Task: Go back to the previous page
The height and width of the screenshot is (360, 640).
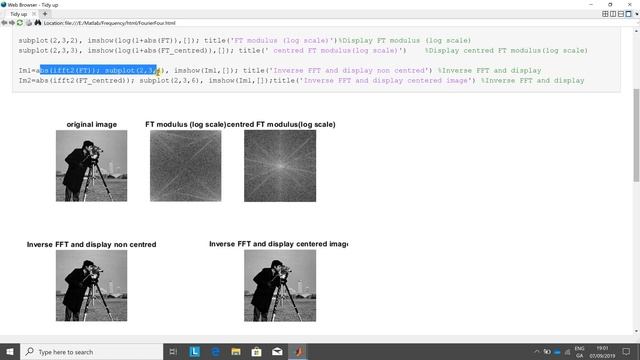Action: coord(4,23)
